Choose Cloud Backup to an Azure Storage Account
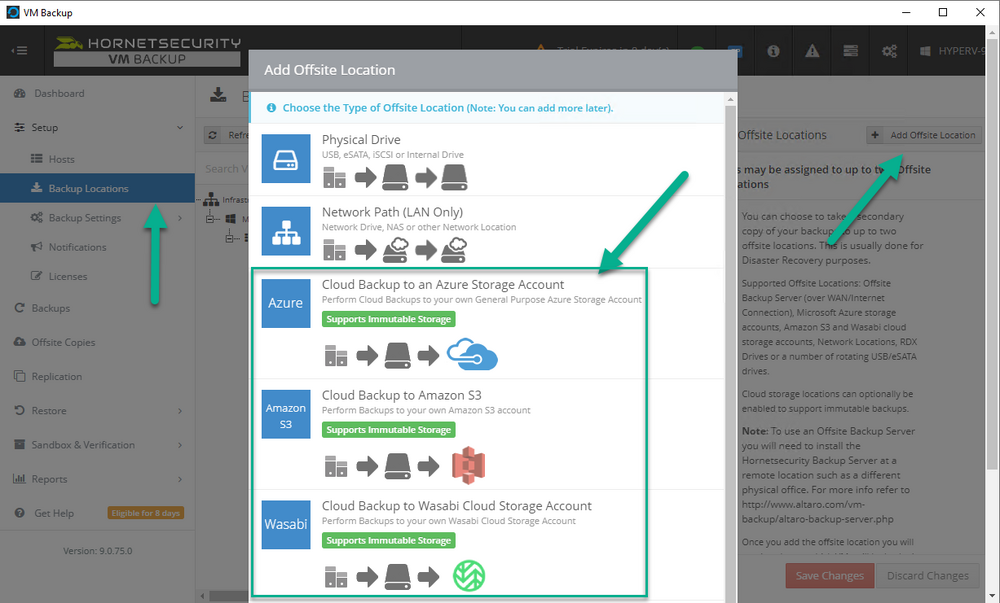This screenshot has width=1000, height=603. coord(443,284)
